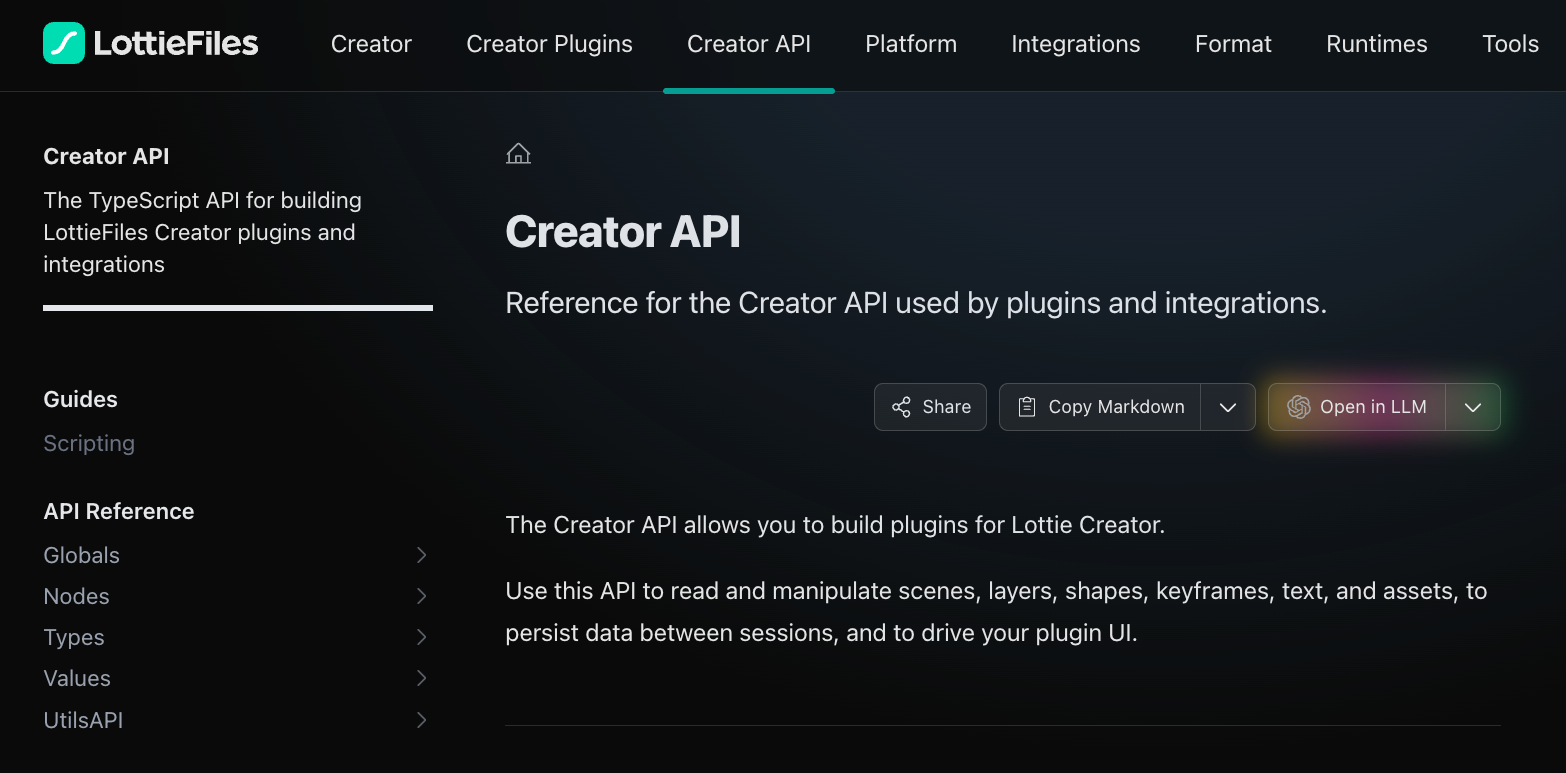Open the Tools nav tab

[x=1510, y=44]
